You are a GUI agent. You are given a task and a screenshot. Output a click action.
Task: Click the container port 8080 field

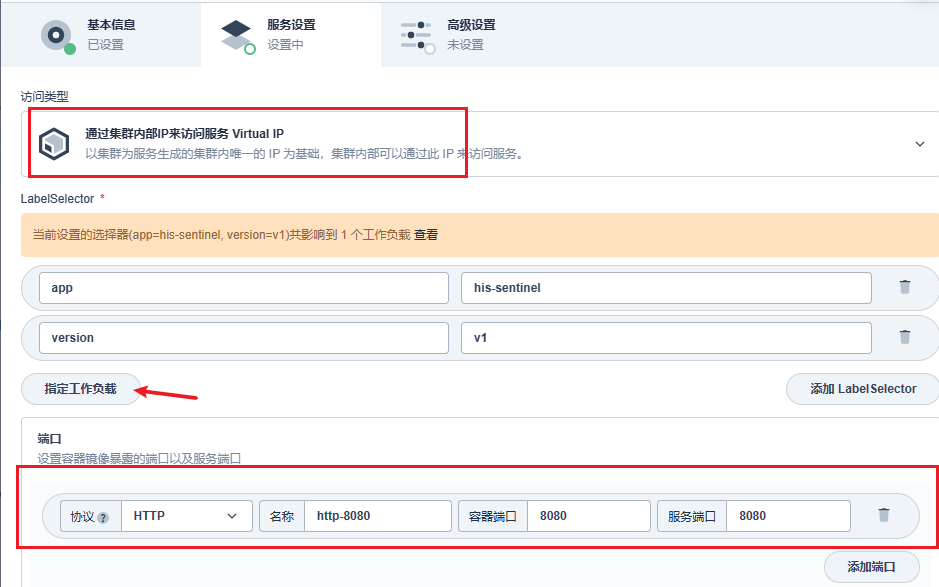point(588,516)
